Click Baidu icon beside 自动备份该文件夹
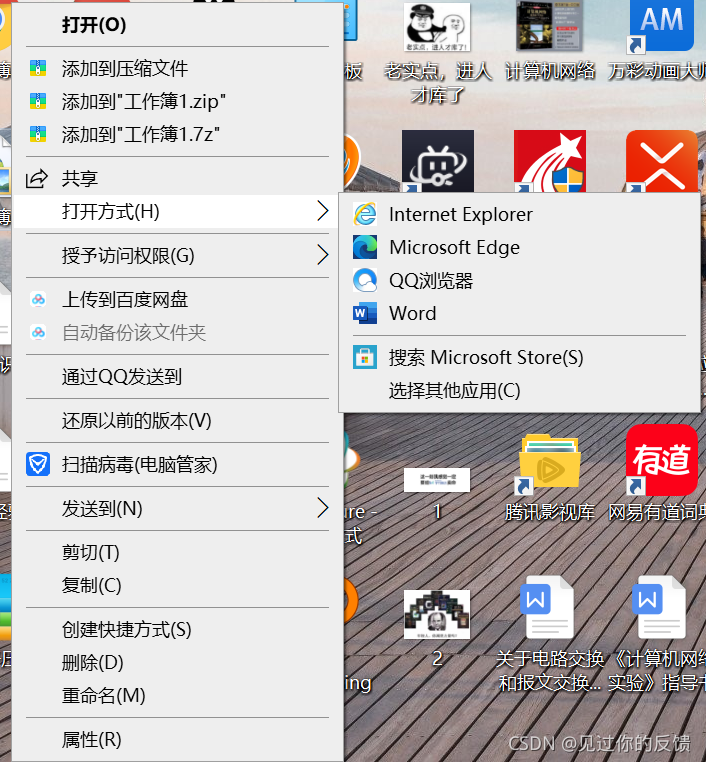The image size is (706, 762). 38,332
